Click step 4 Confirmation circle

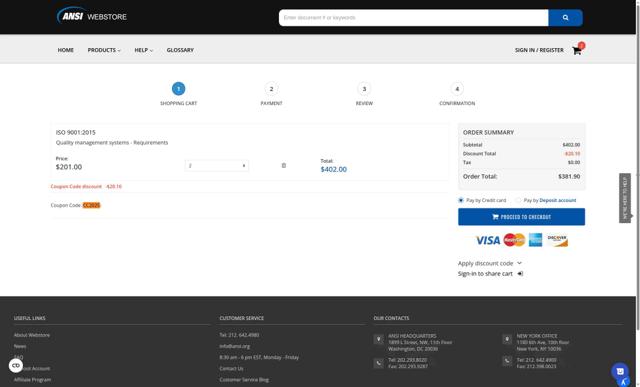coord(457,89)
